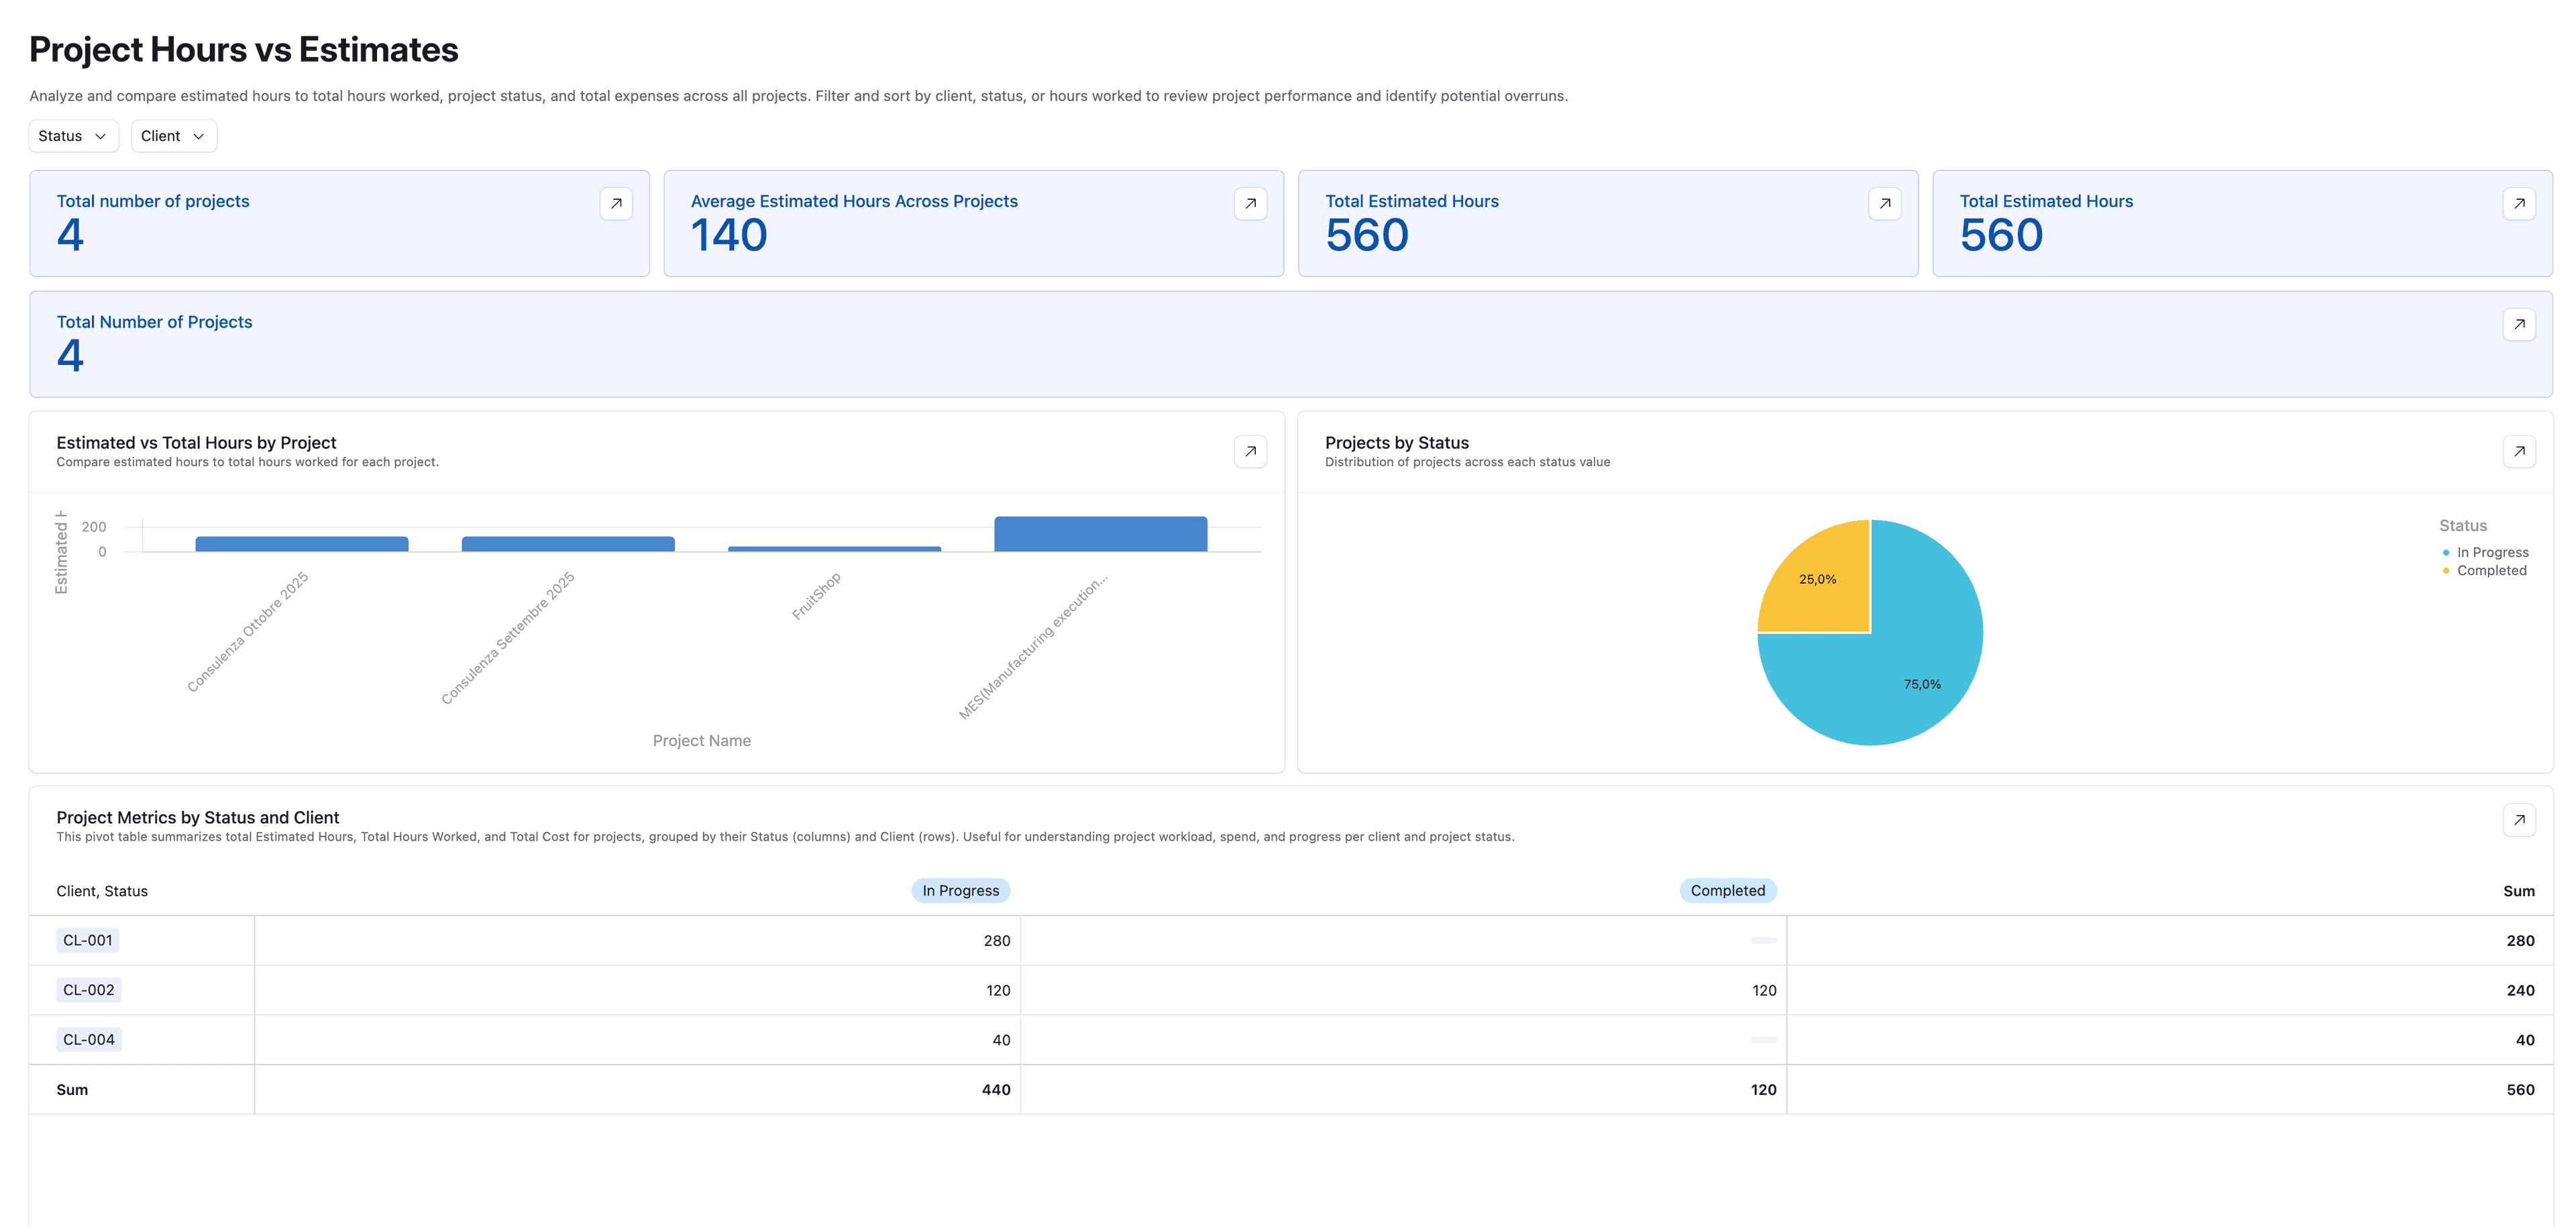Expand the Projects by Status chart
The image size is (2576, 1227).
pyautogui.click(x=2521, y=451)
